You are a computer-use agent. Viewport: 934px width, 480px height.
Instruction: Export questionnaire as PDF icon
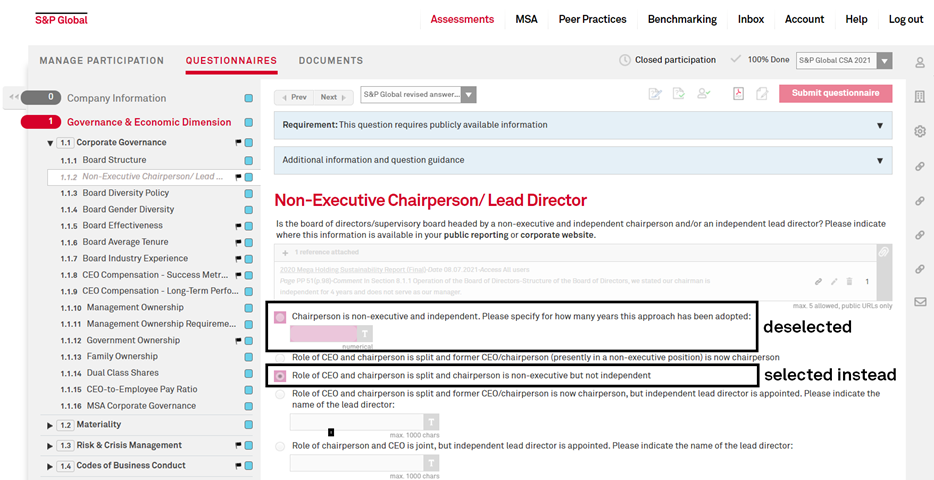click(x=739, y=93)
